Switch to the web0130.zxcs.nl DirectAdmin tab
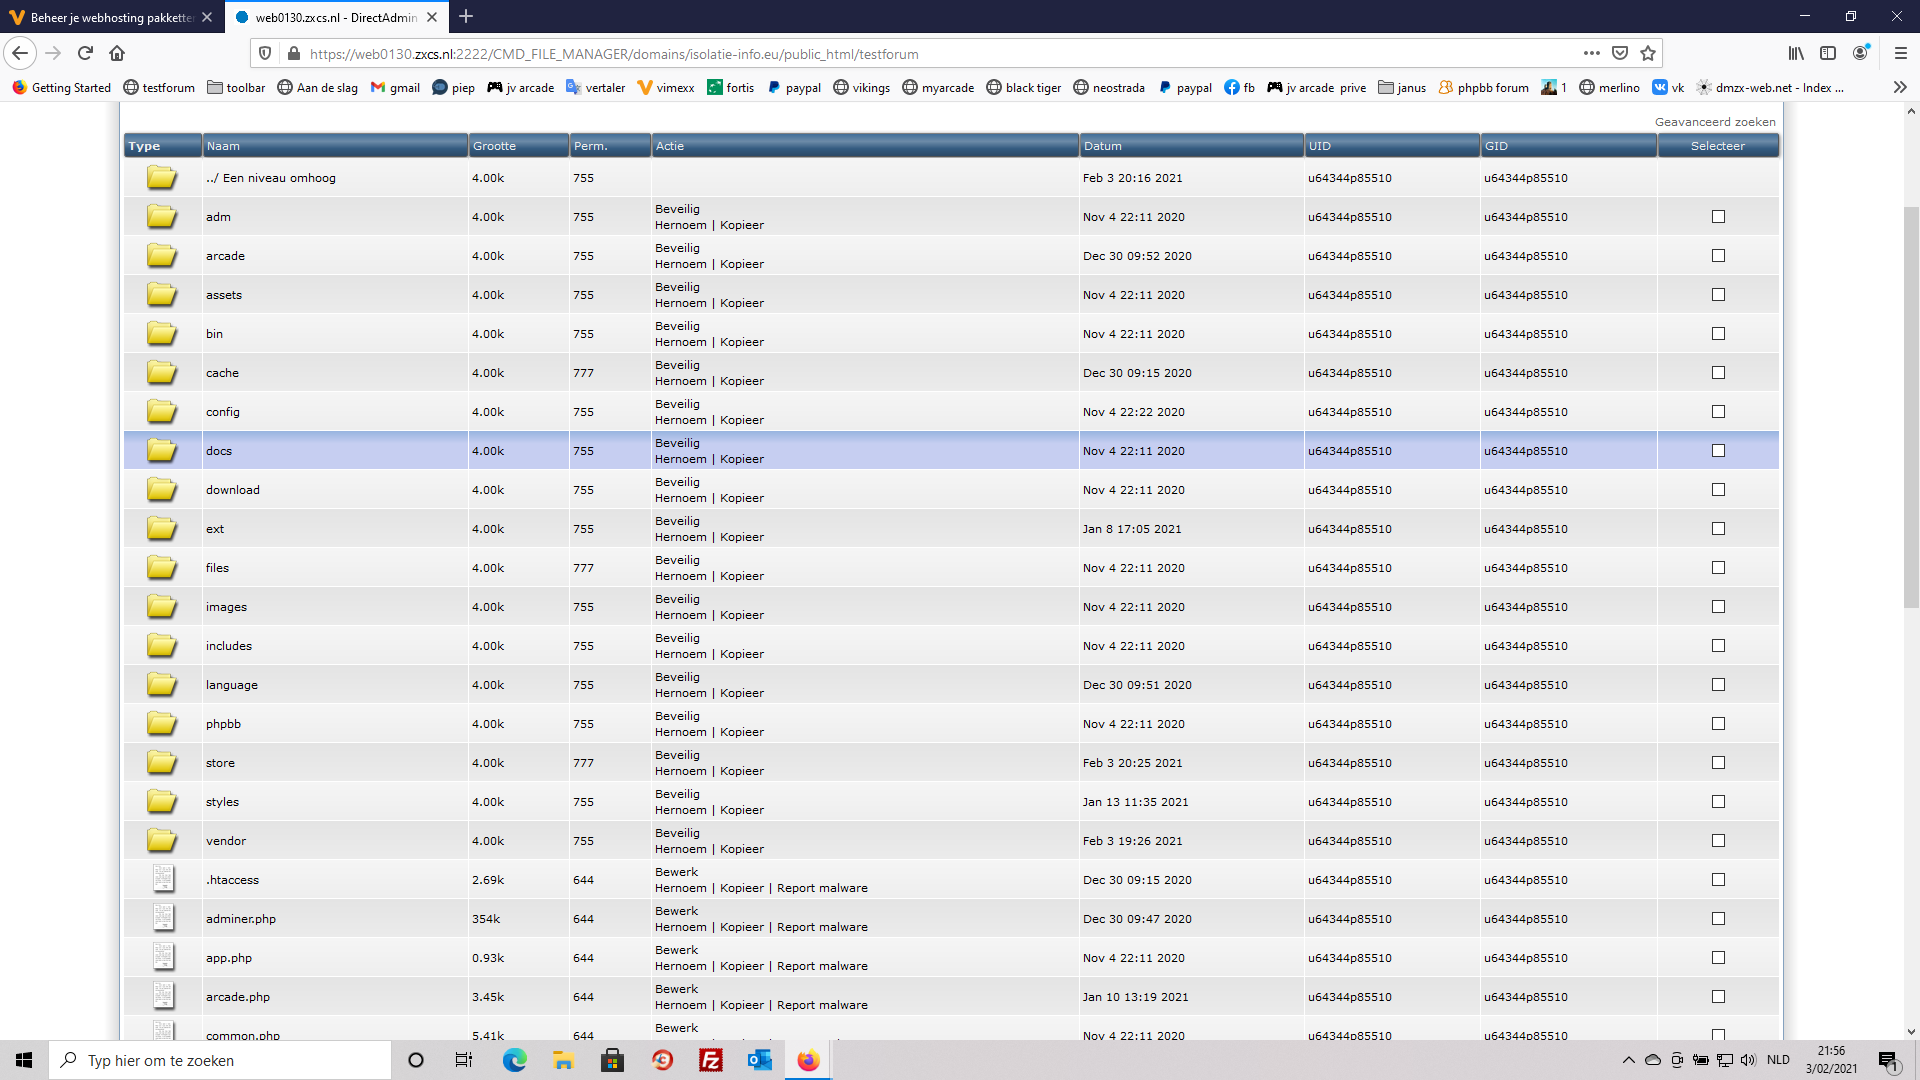The height and width of the screenshot is (1080, 1920). pos(336,17)
